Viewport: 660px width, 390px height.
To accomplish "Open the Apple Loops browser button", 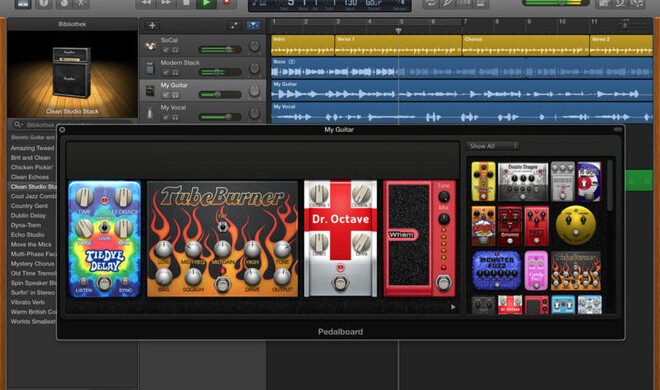I will click(621, 4).
